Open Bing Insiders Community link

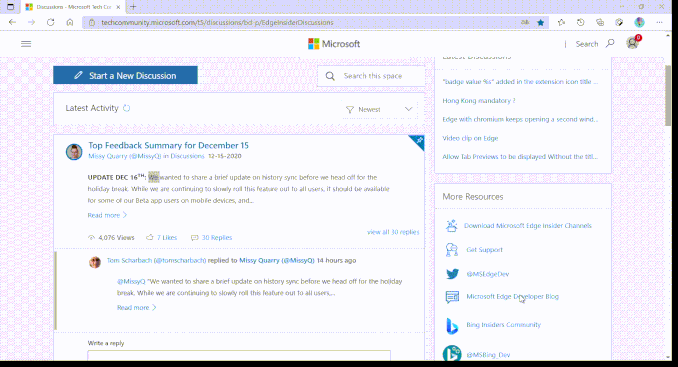coord(503,324)
